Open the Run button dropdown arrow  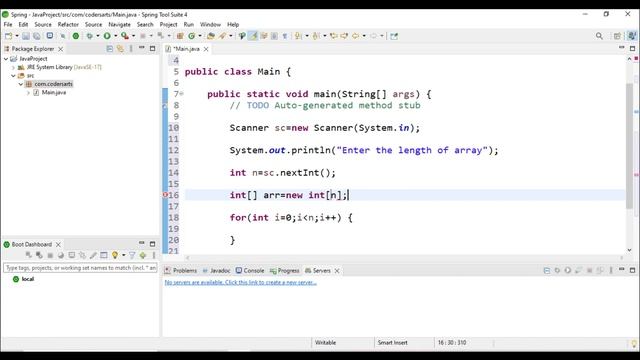116,36
